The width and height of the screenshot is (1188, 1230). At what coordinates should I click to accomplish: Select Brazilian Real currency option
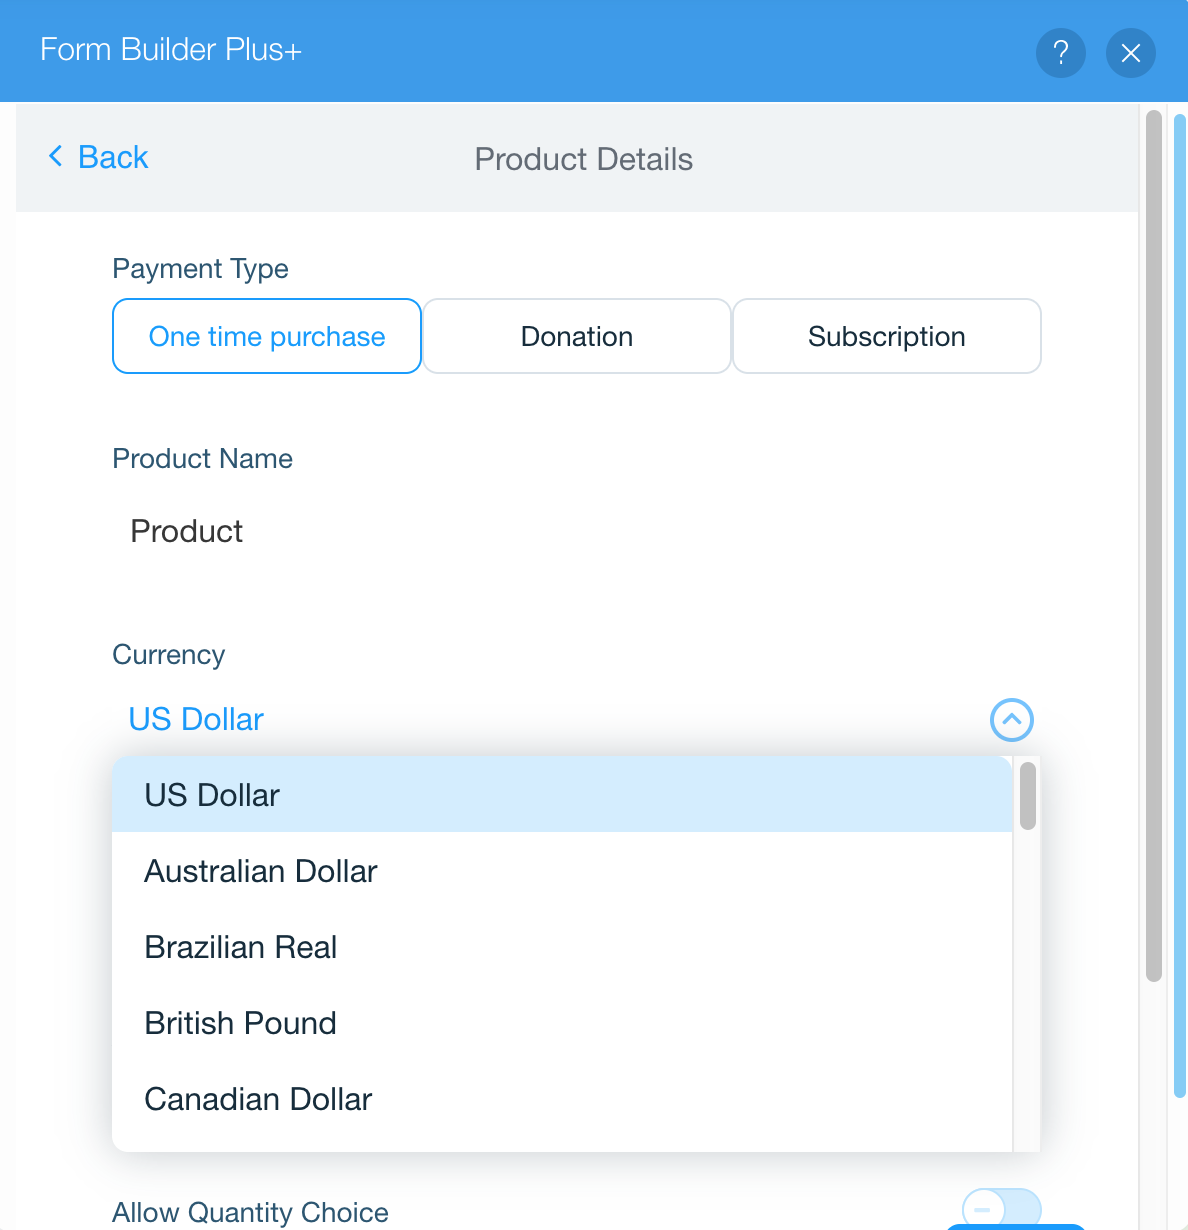[x=562, y=947]
